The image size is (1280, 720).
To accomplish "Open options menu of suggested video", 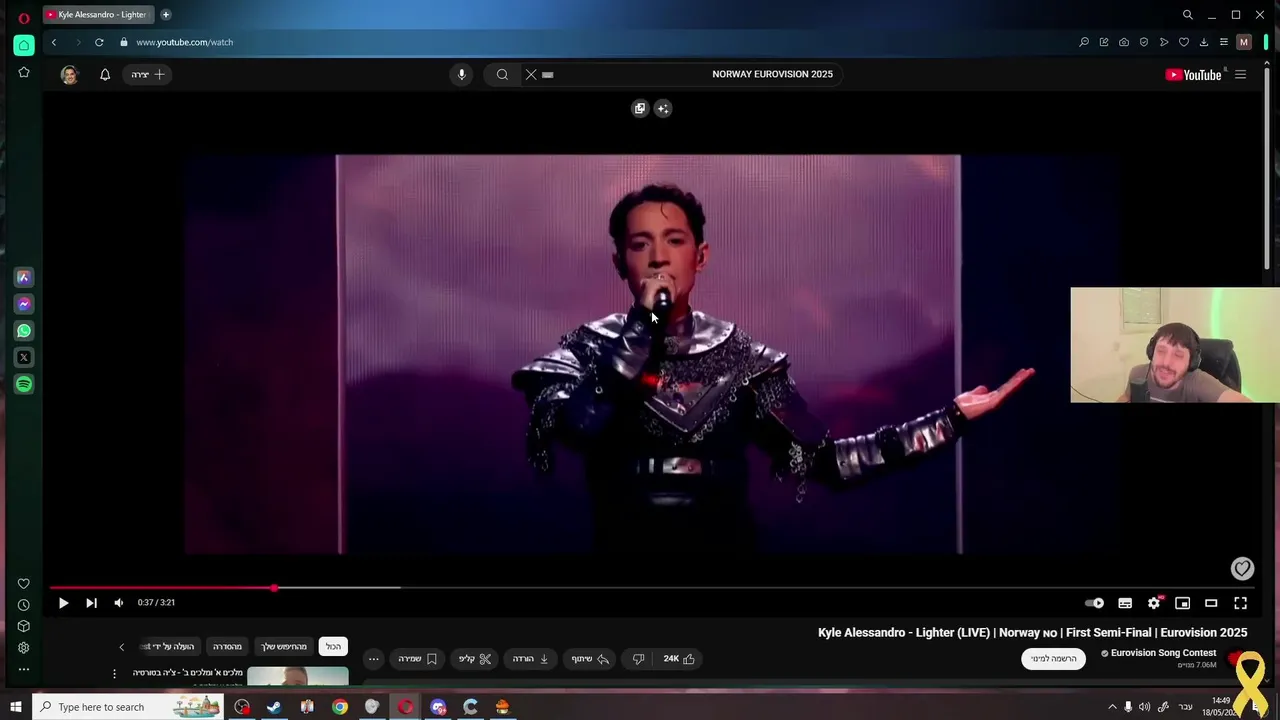I will [114, 674].
